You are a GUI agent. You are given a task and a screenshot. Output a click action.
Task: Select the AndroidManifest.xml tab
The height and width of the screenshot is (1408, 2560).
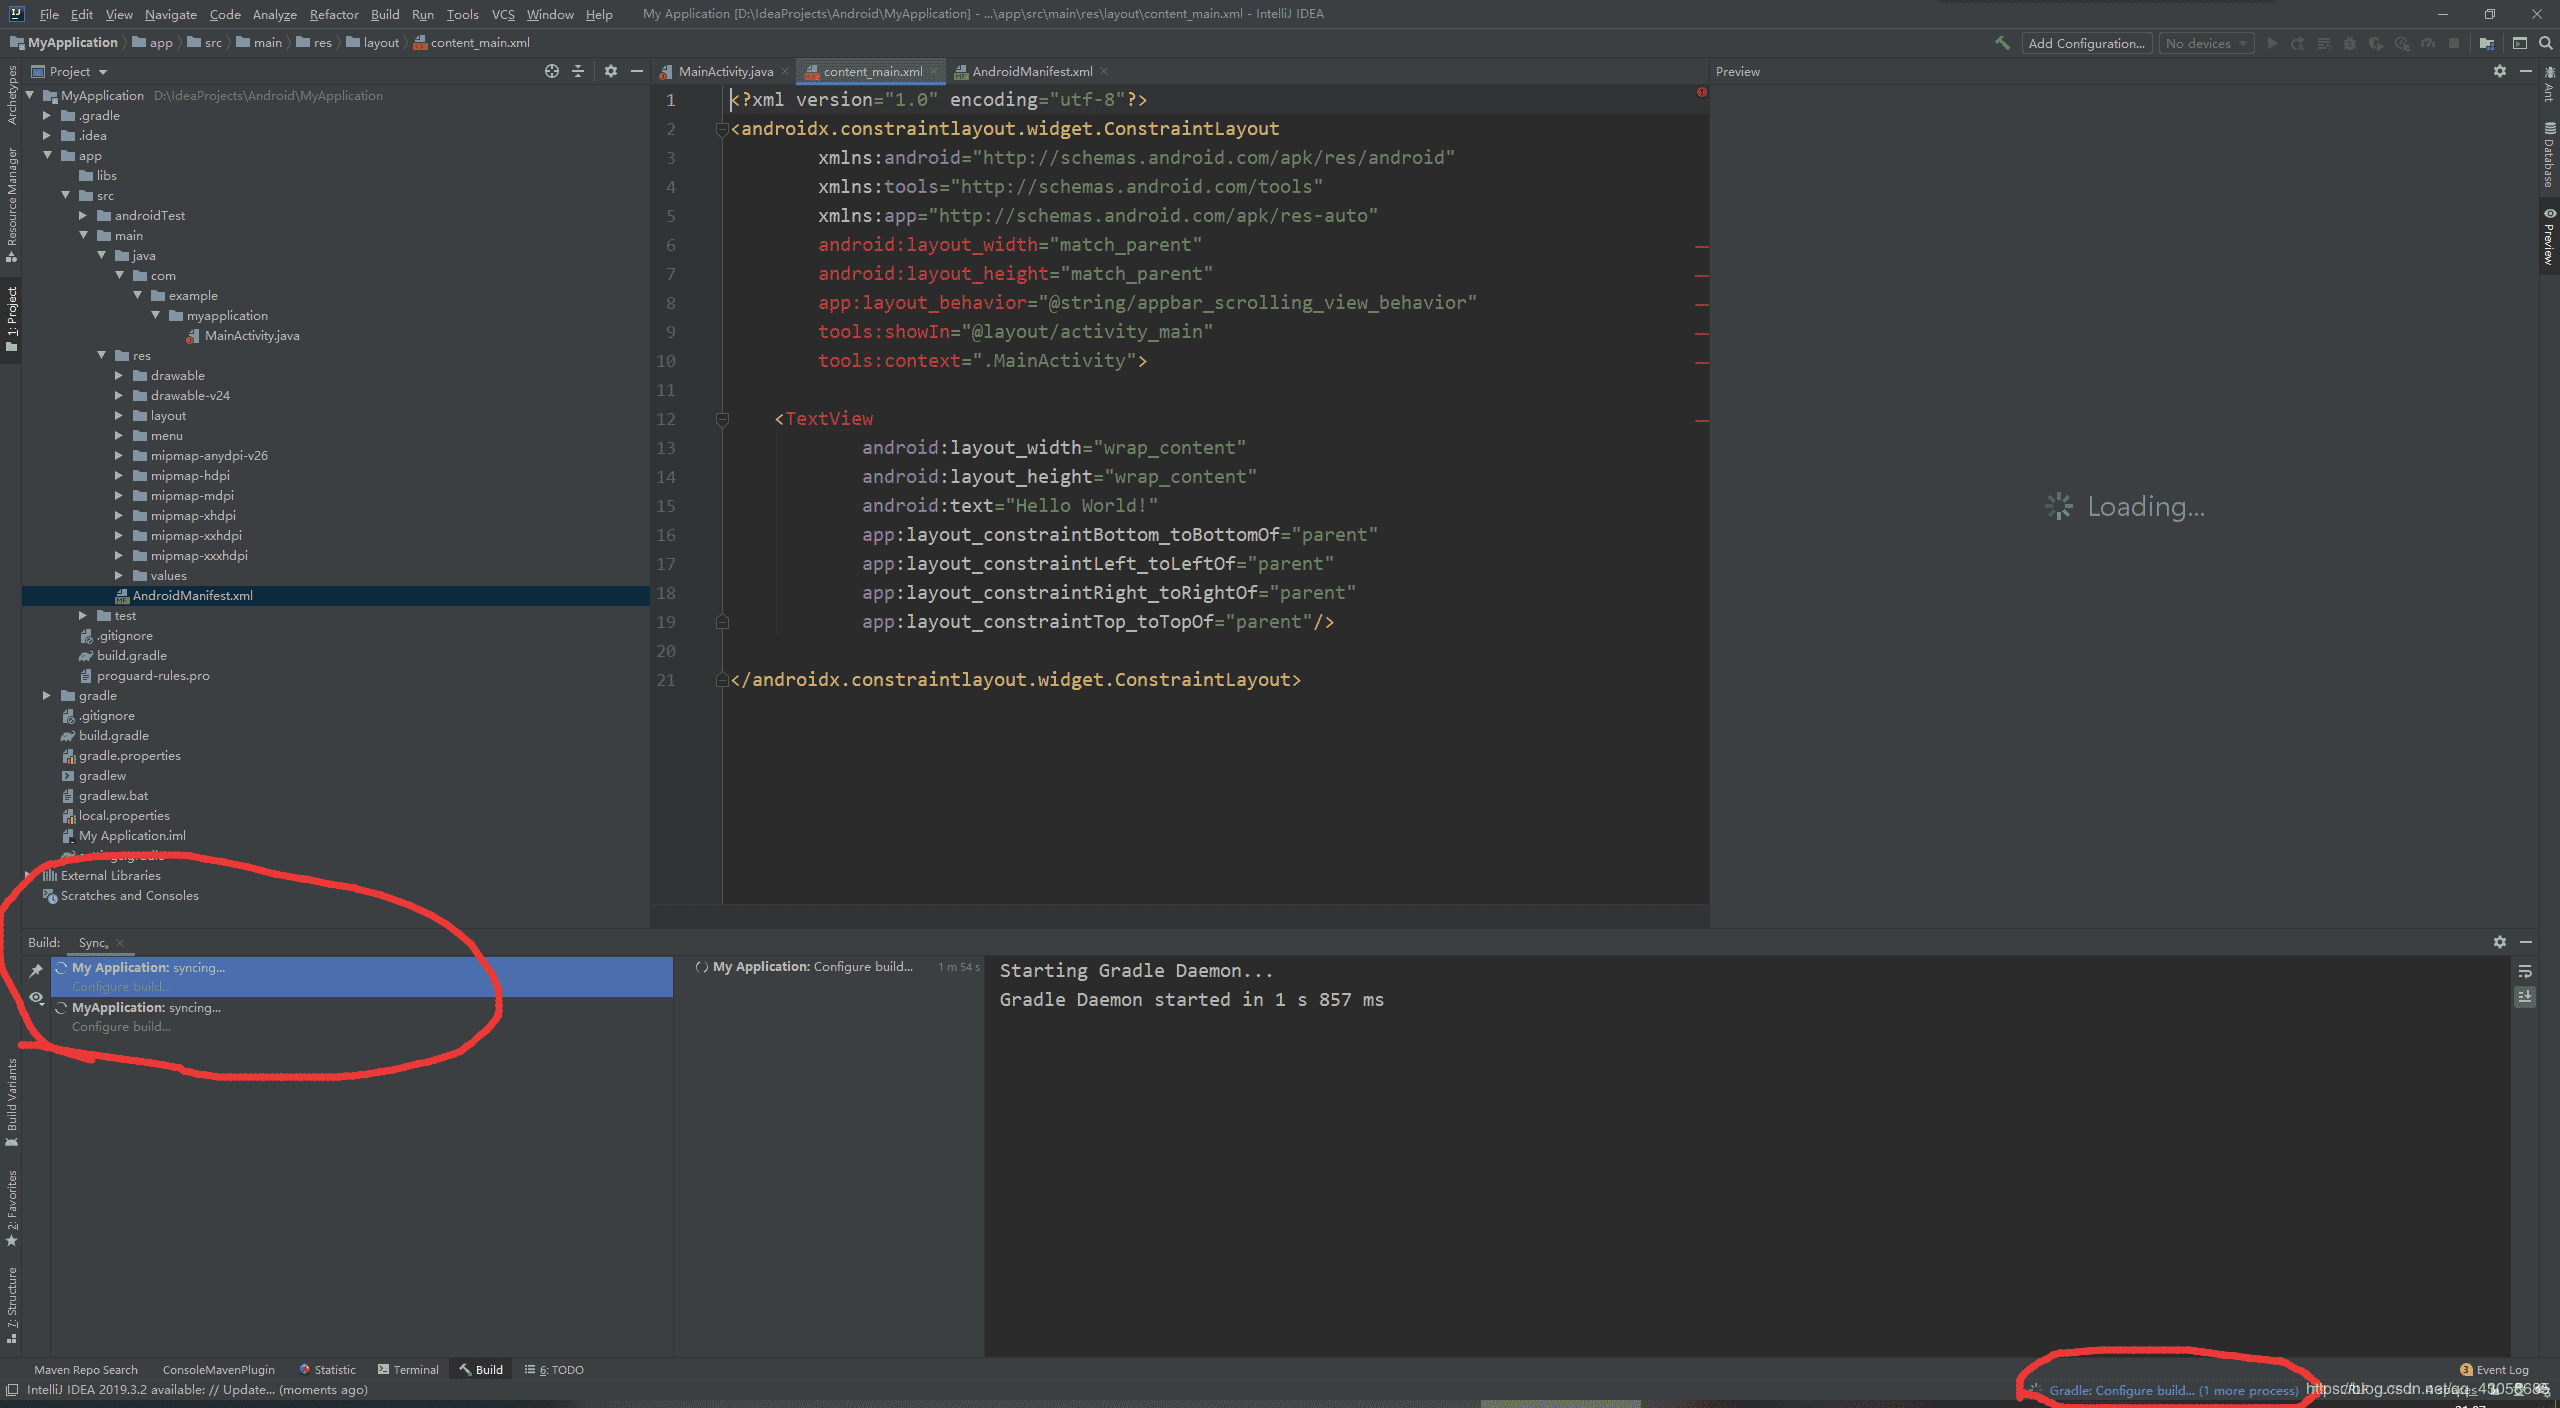[1023, 71]
